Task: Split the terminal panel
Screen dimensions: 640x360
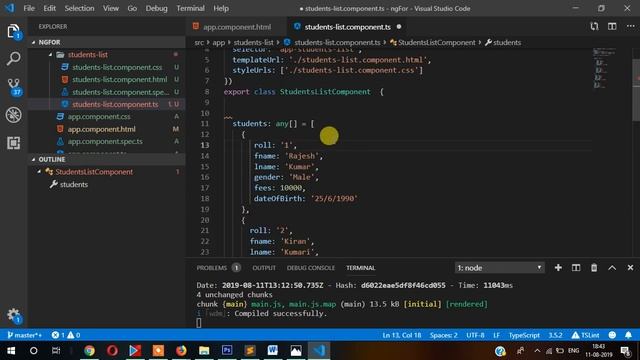Action: click(576, 268)
